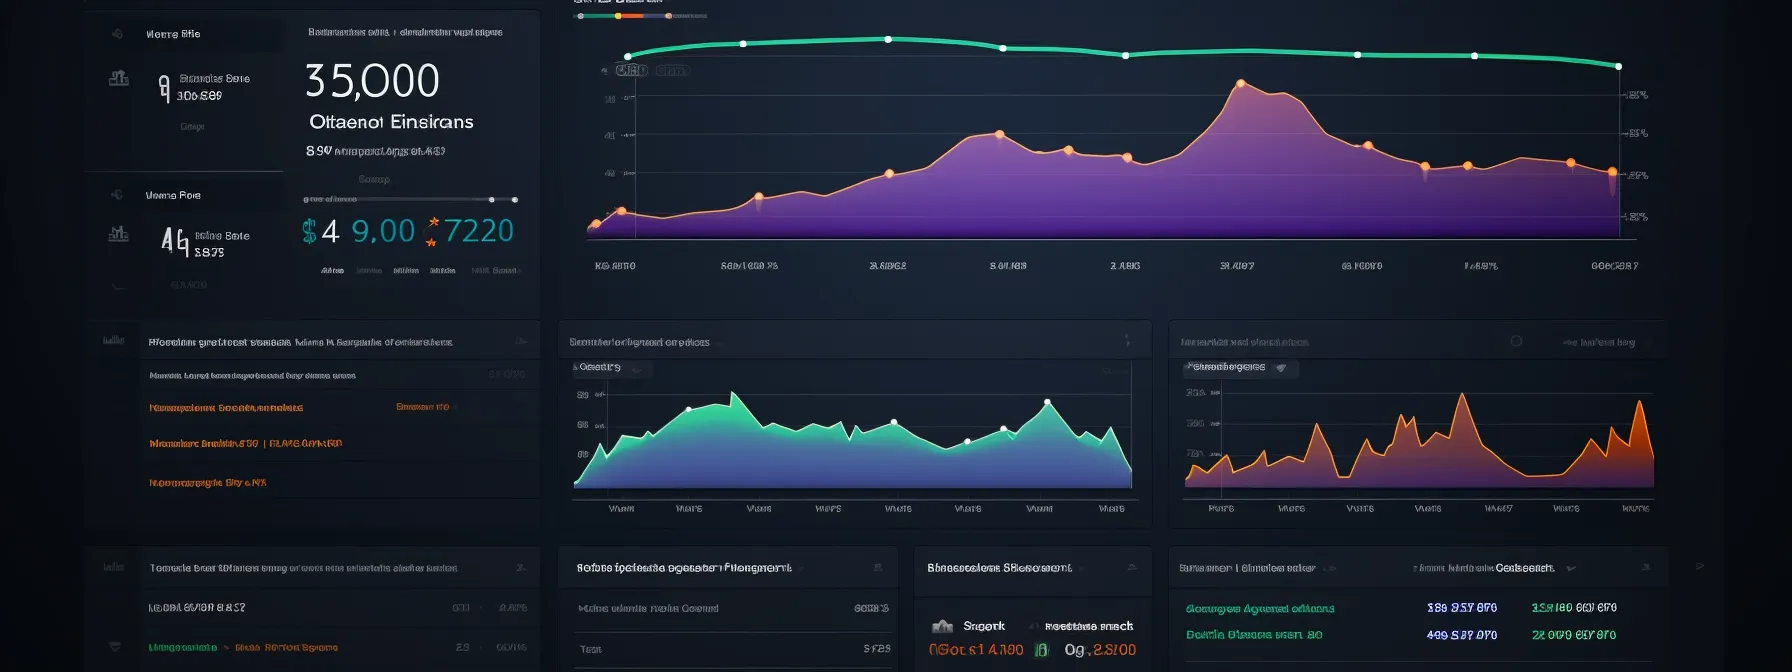Click the sidebar icon left of the orange list panel
The width and height of the screenshot is (1792, 672).
(113, 341)
